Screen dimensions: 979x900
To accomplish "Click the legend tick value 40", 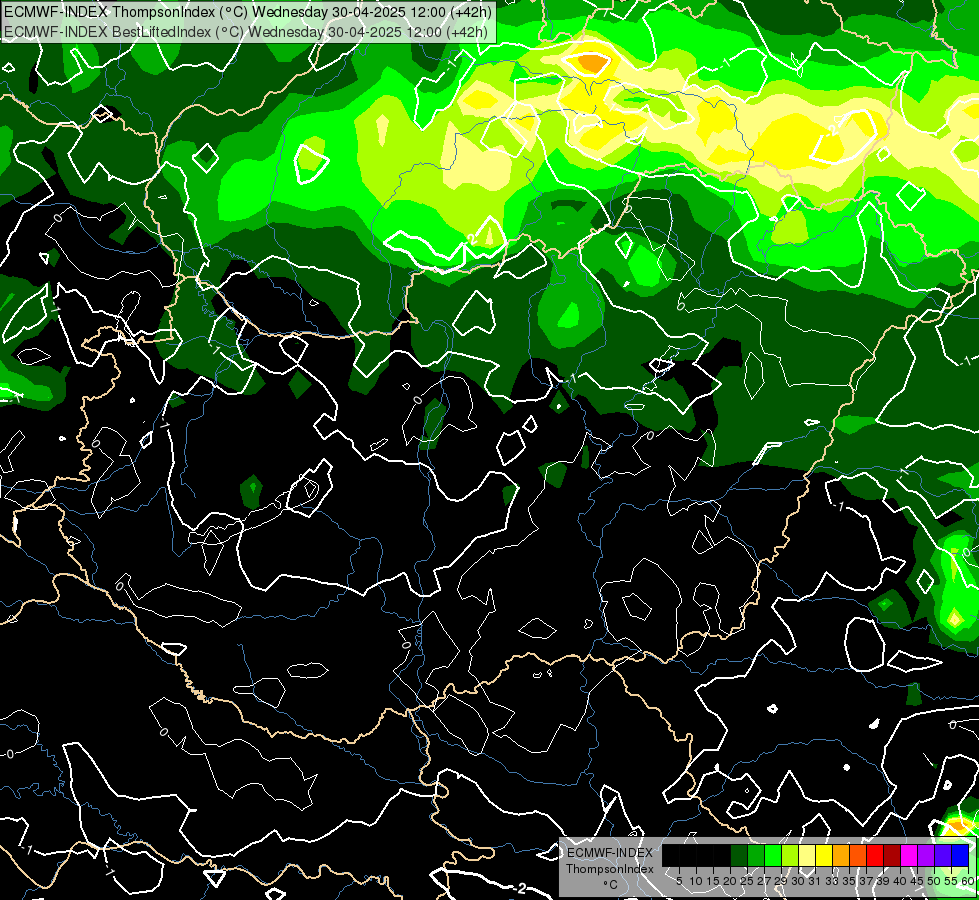I will 900,881.
